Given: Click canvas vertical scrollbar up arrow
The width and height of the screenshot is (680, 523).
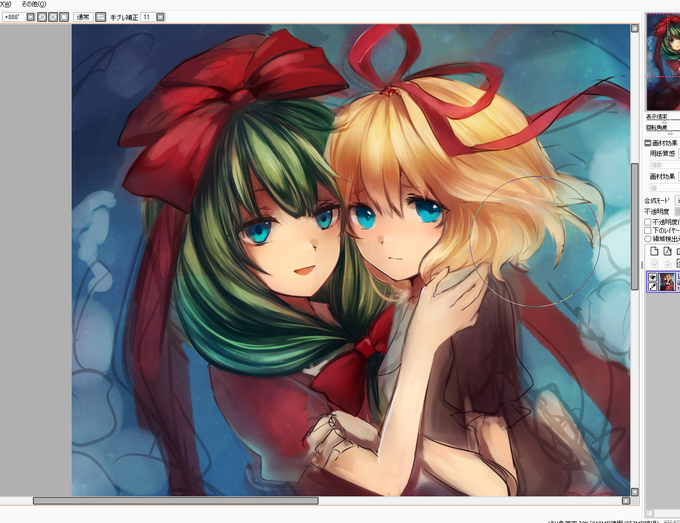Looking at the screenshot, I should click(x=634, y=28).
